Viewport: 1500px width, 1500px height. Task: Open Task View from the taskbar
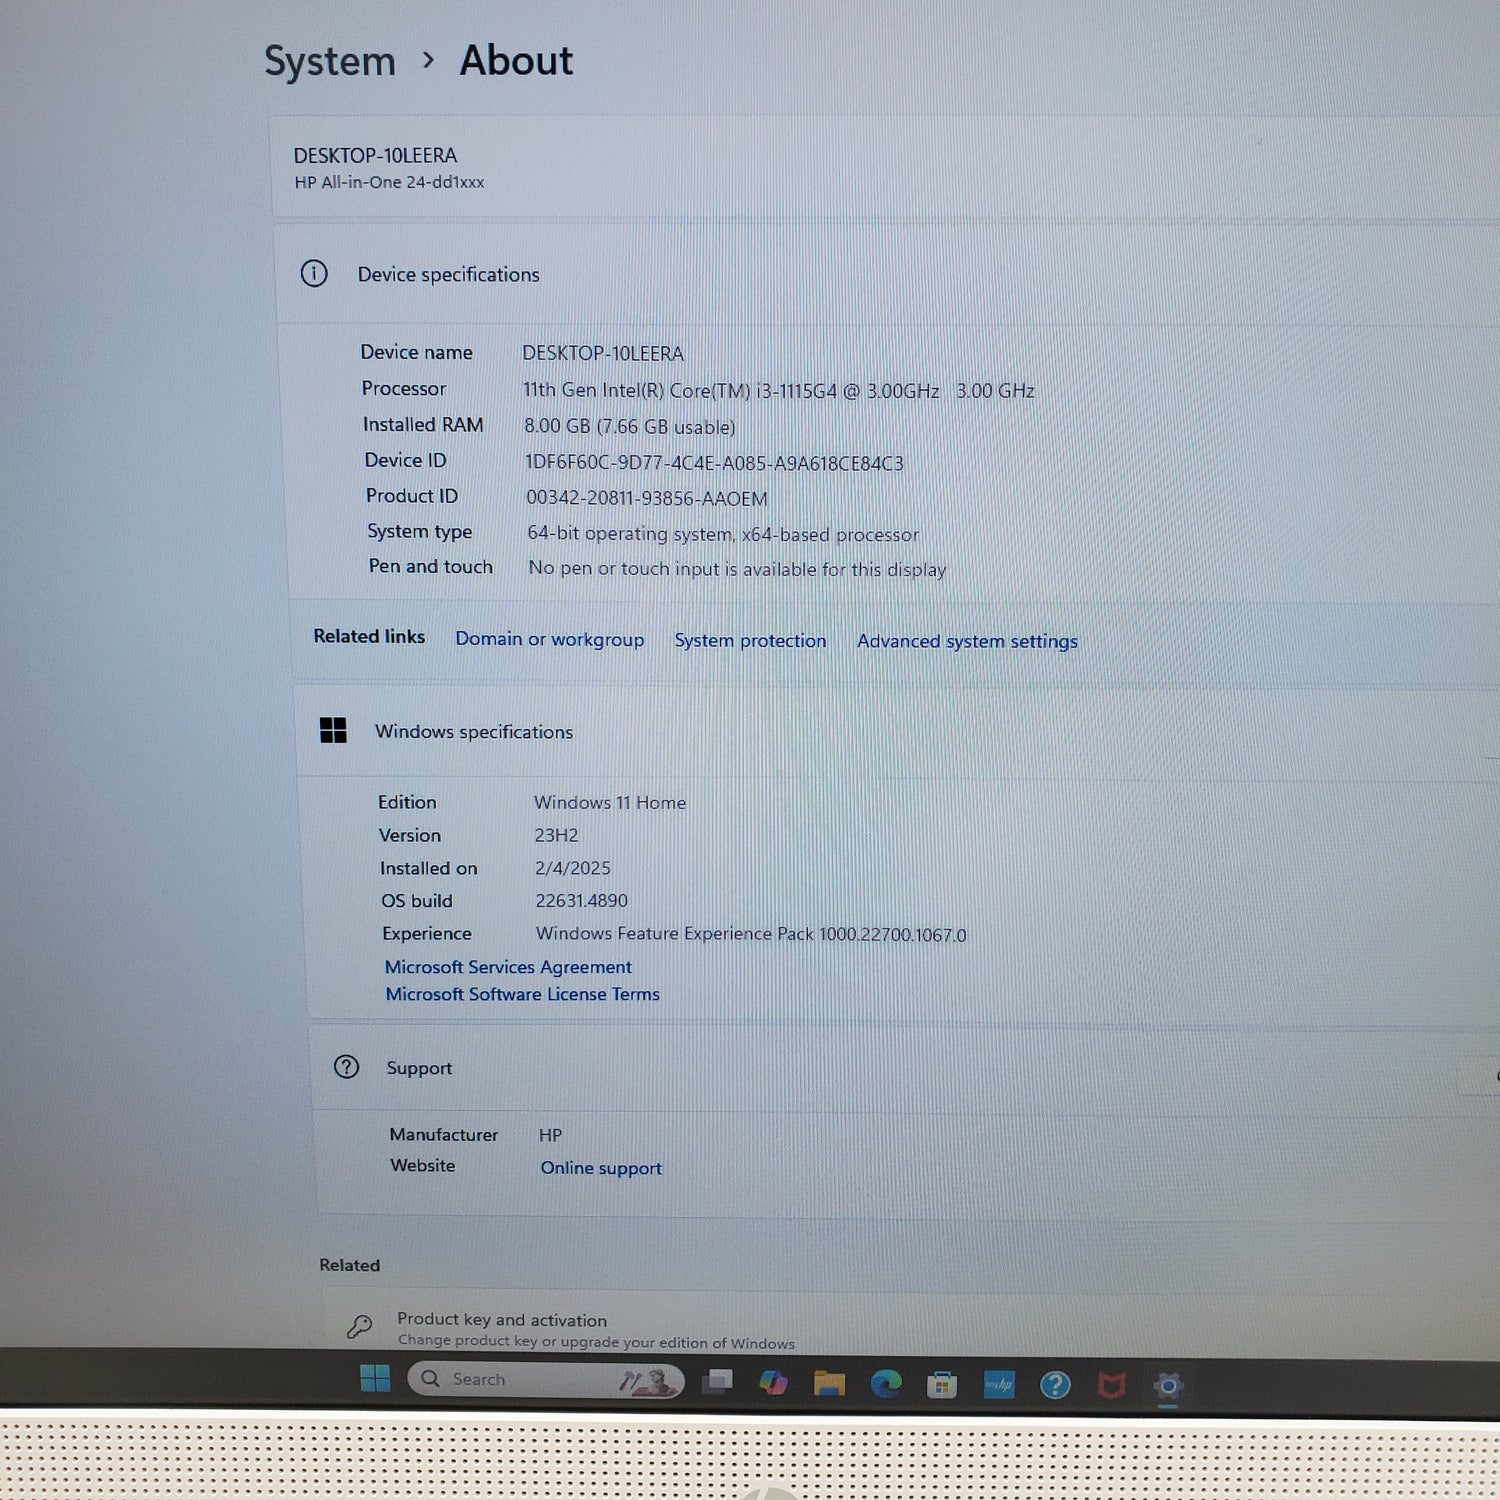point(717,1382)
